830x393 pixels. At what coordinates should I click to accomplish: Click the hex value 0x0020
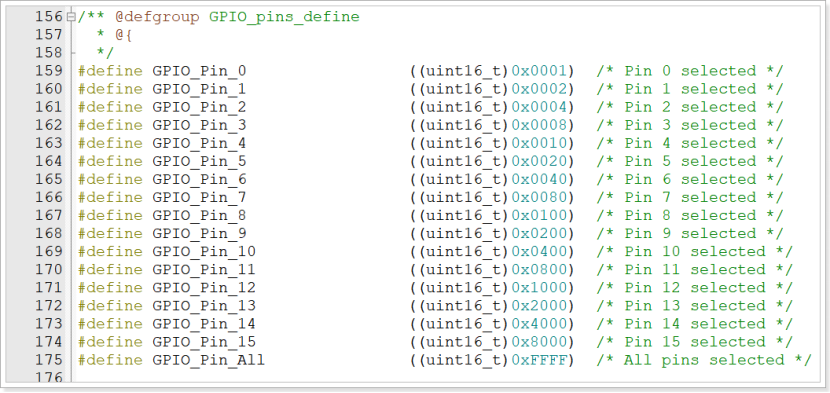tap(539, 161)
